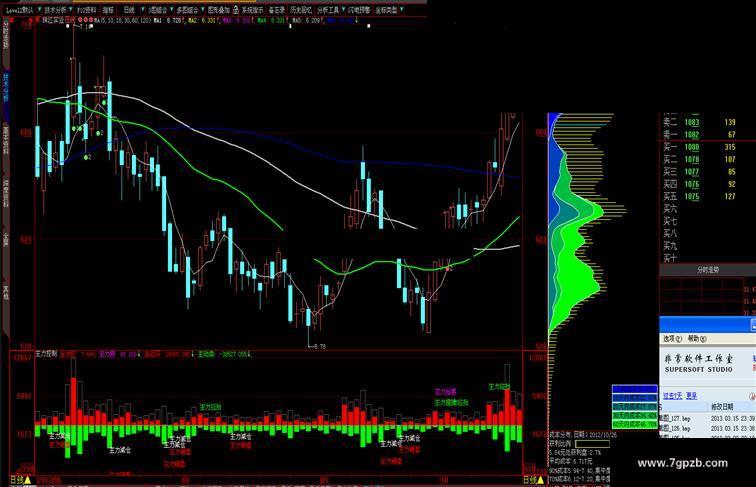Click the 日线 label at bottom right of chart

[530, 480]
